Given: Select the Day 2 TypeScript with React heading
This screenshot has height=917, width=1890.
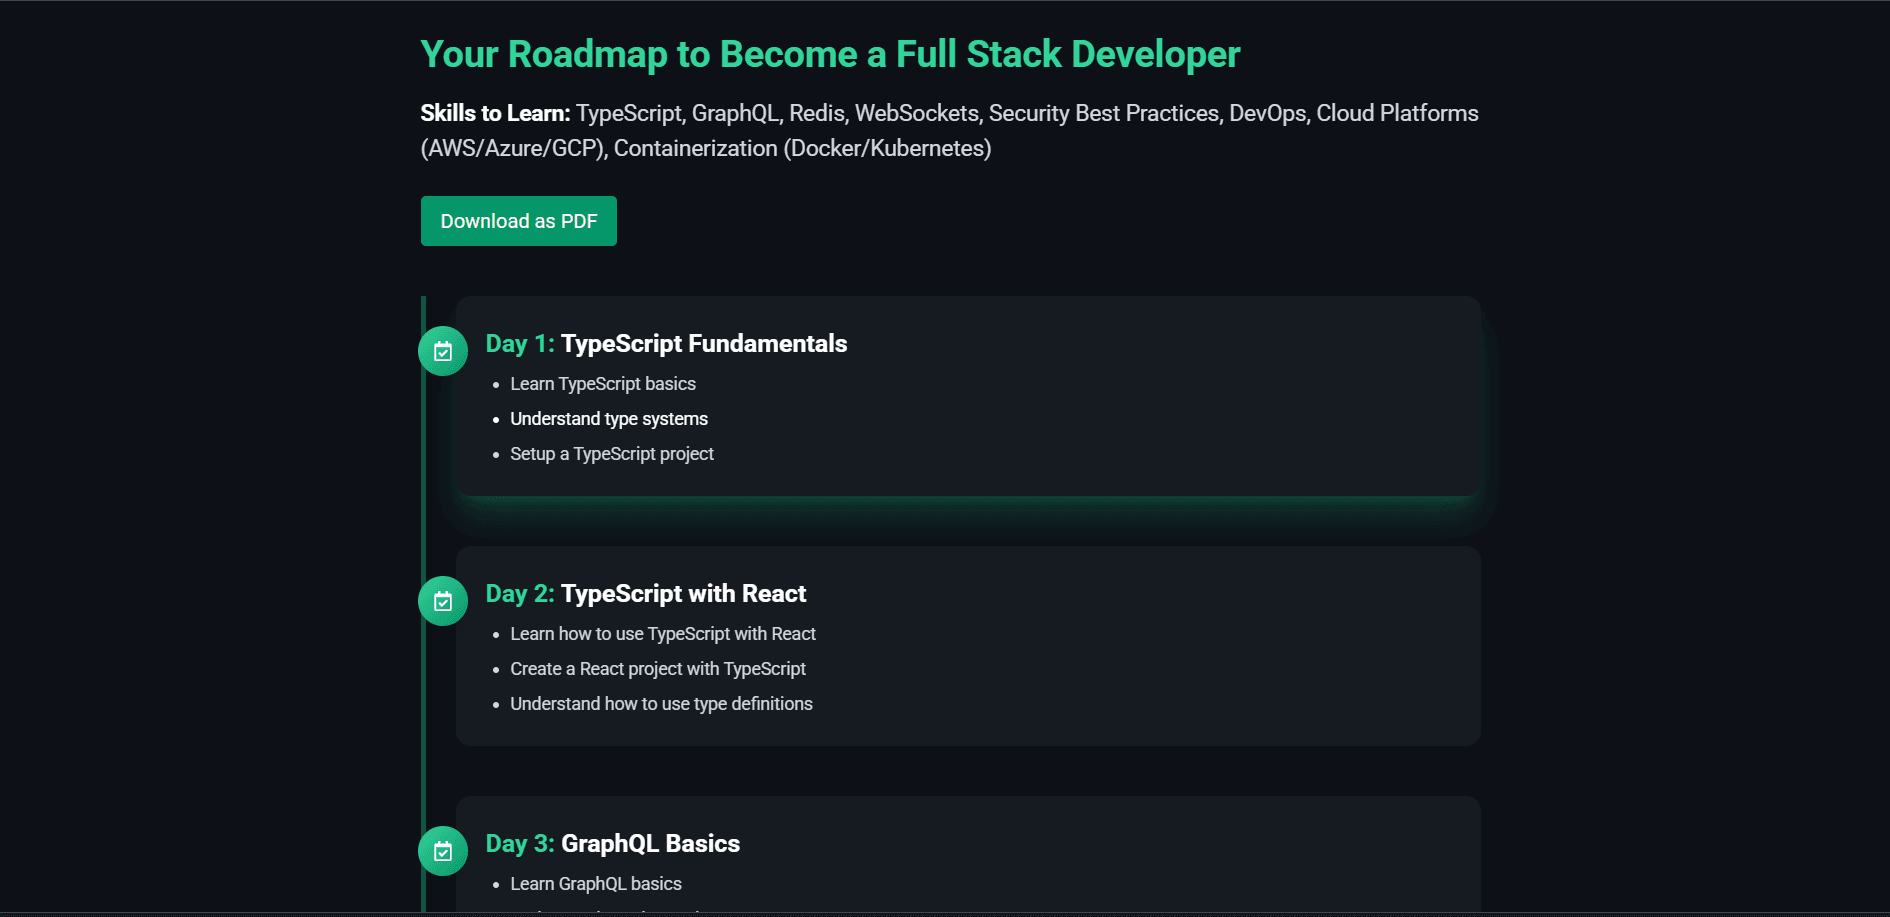Looking at the screenshot, I should 645,594.
